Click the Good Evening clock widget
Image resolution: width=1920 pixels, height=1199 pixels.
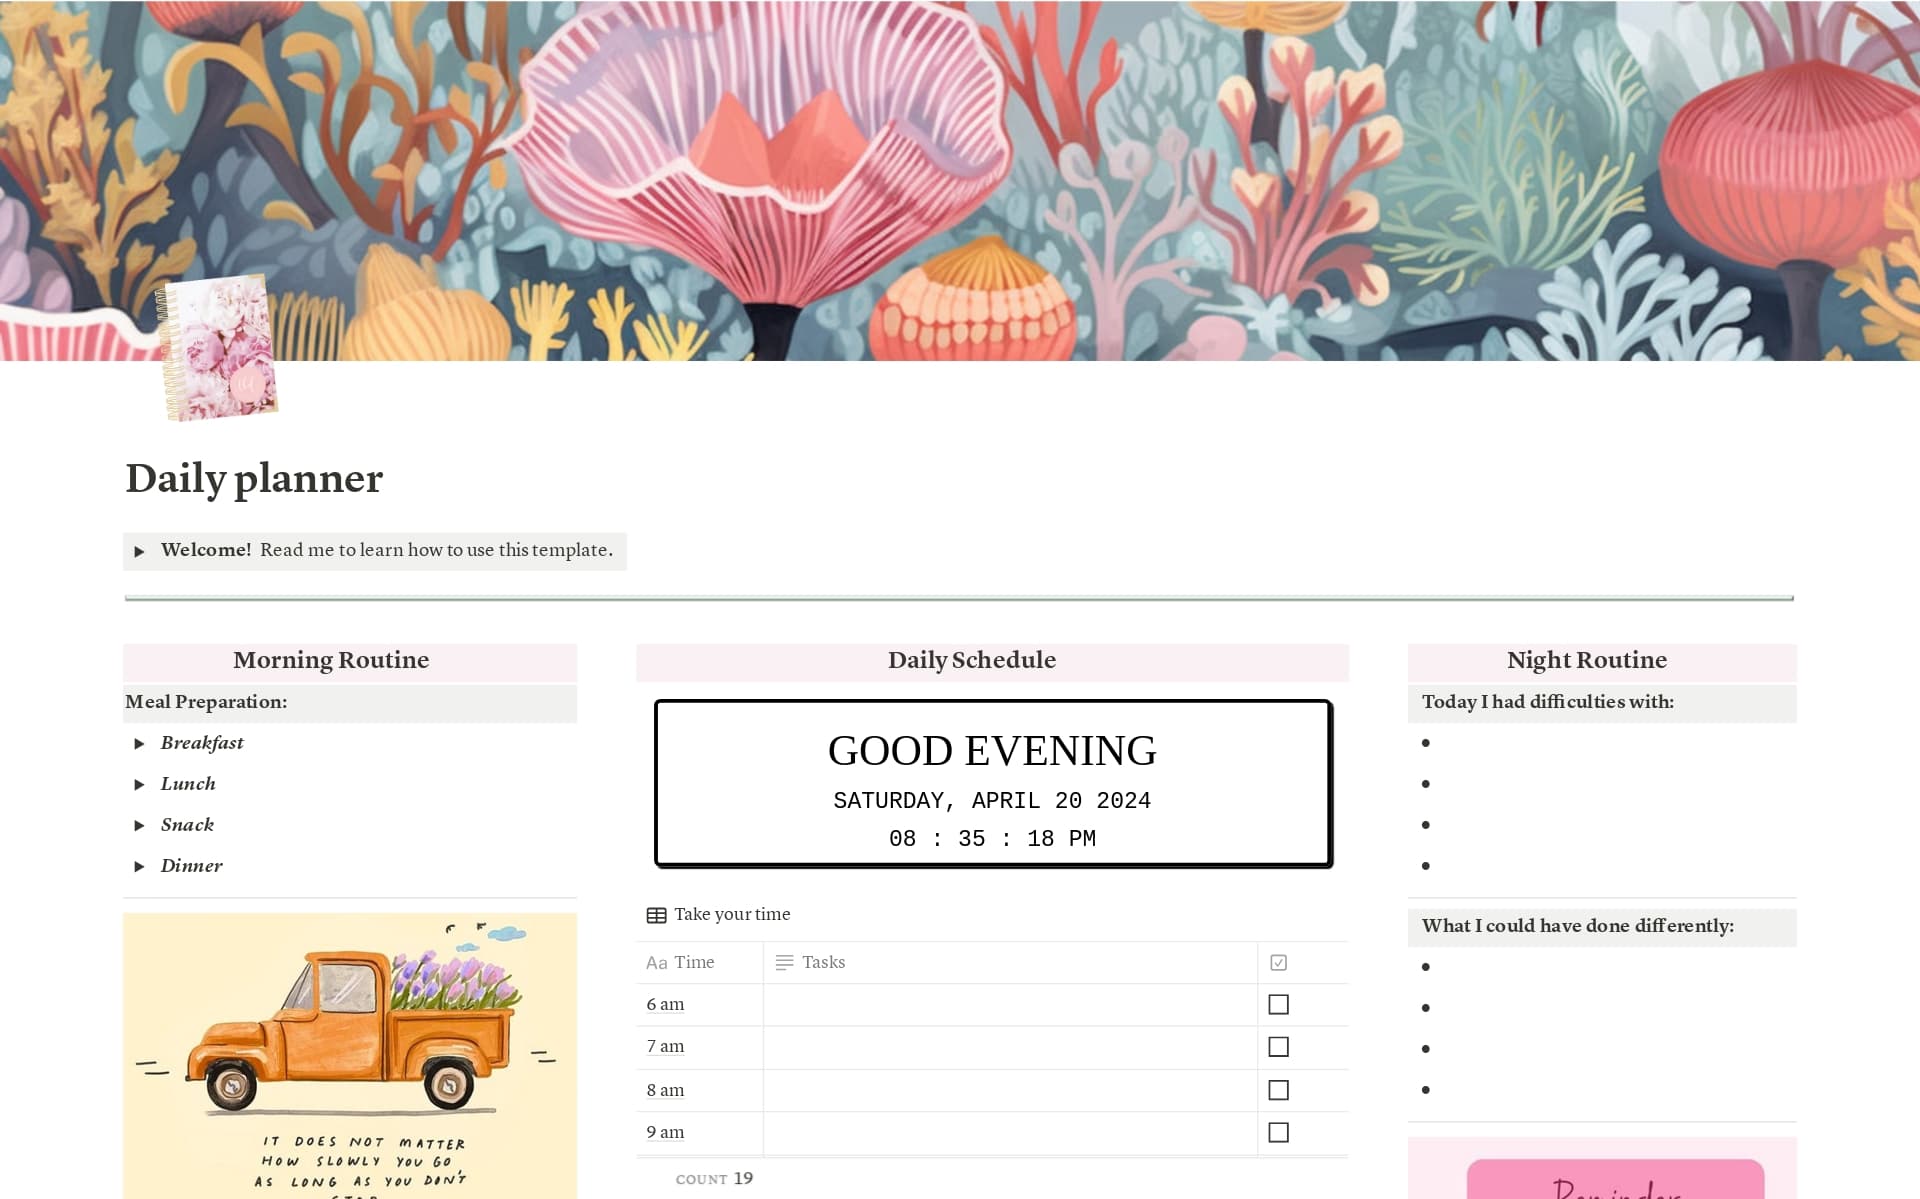coord(993,784)
